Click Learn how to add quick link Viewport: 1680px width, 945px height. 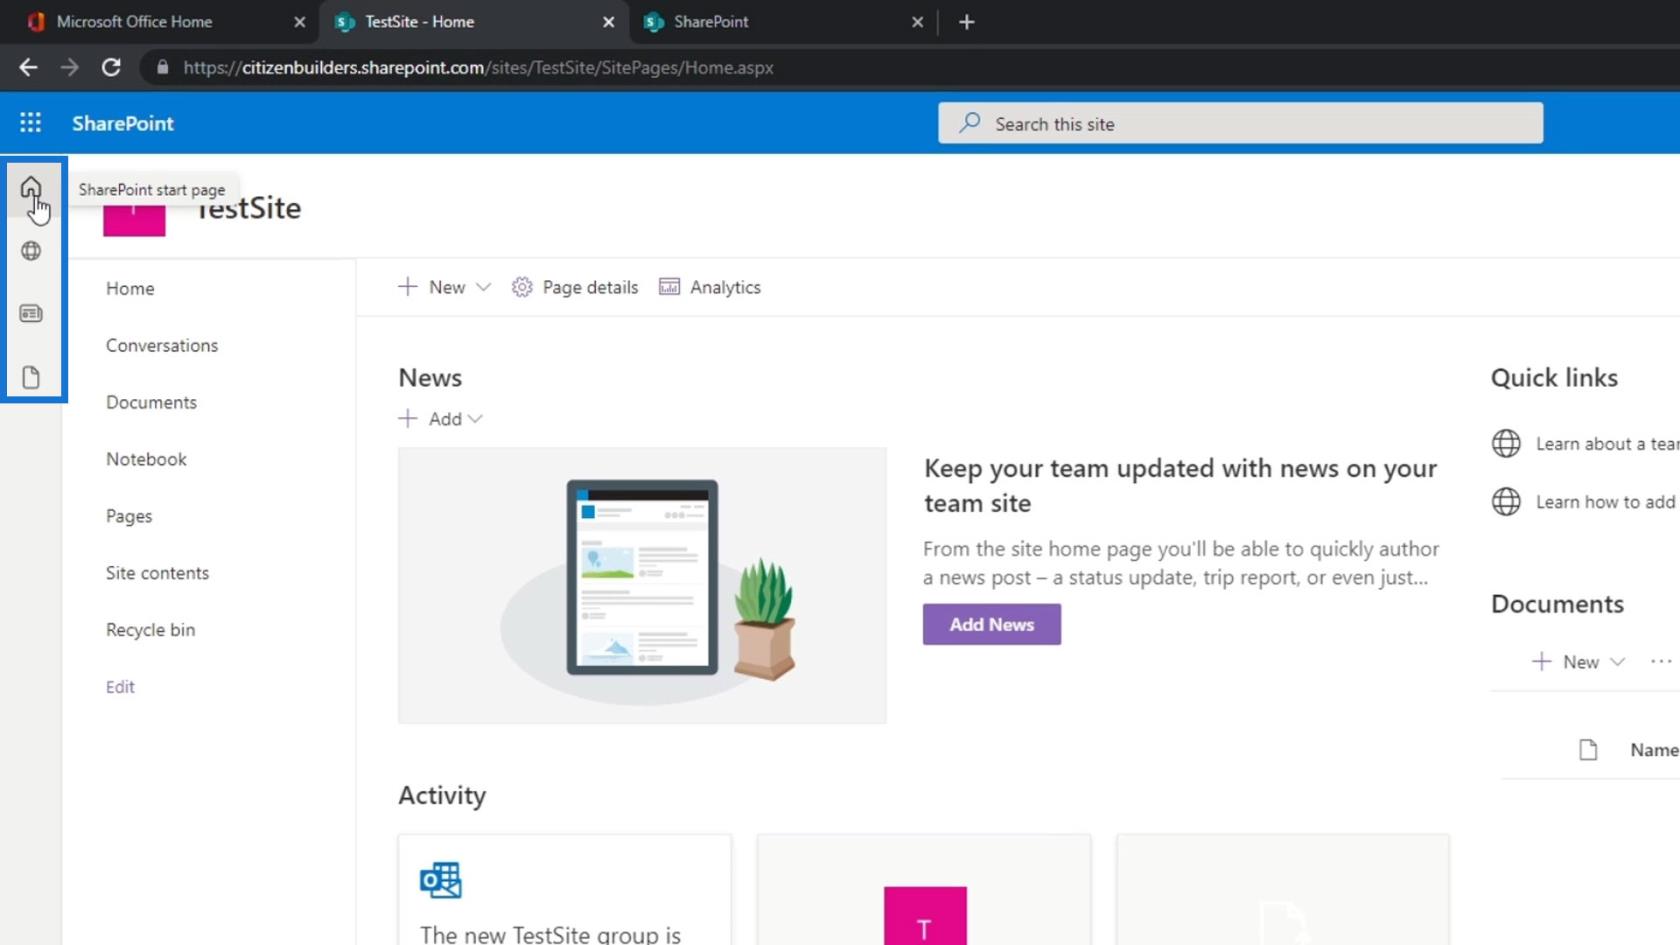point(1605,501)
